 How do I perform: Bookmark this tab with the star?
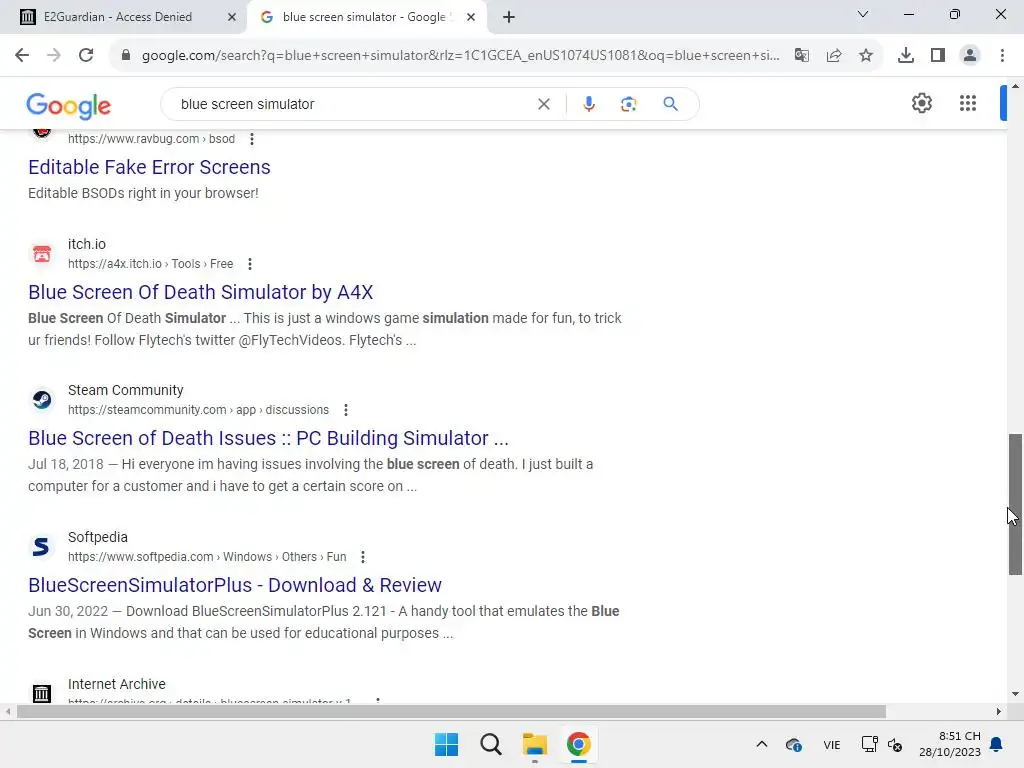(x=866, y=56)
